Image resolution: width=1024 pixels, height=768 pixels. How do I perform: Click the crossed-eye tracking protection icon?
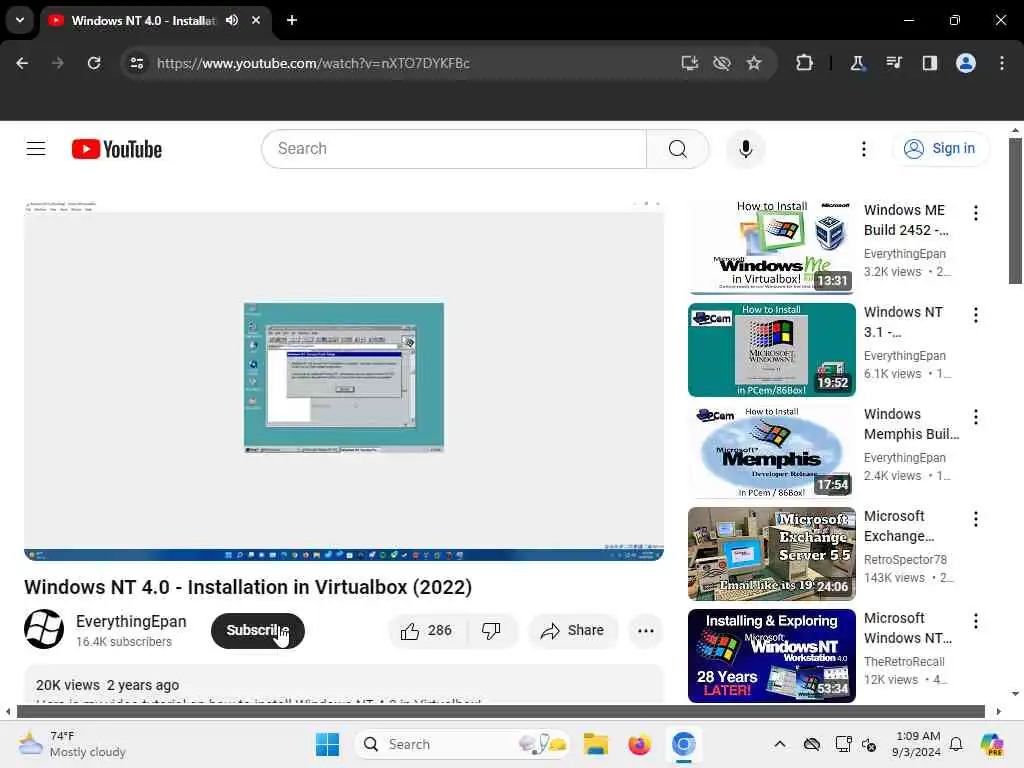[x=722, y=63]
